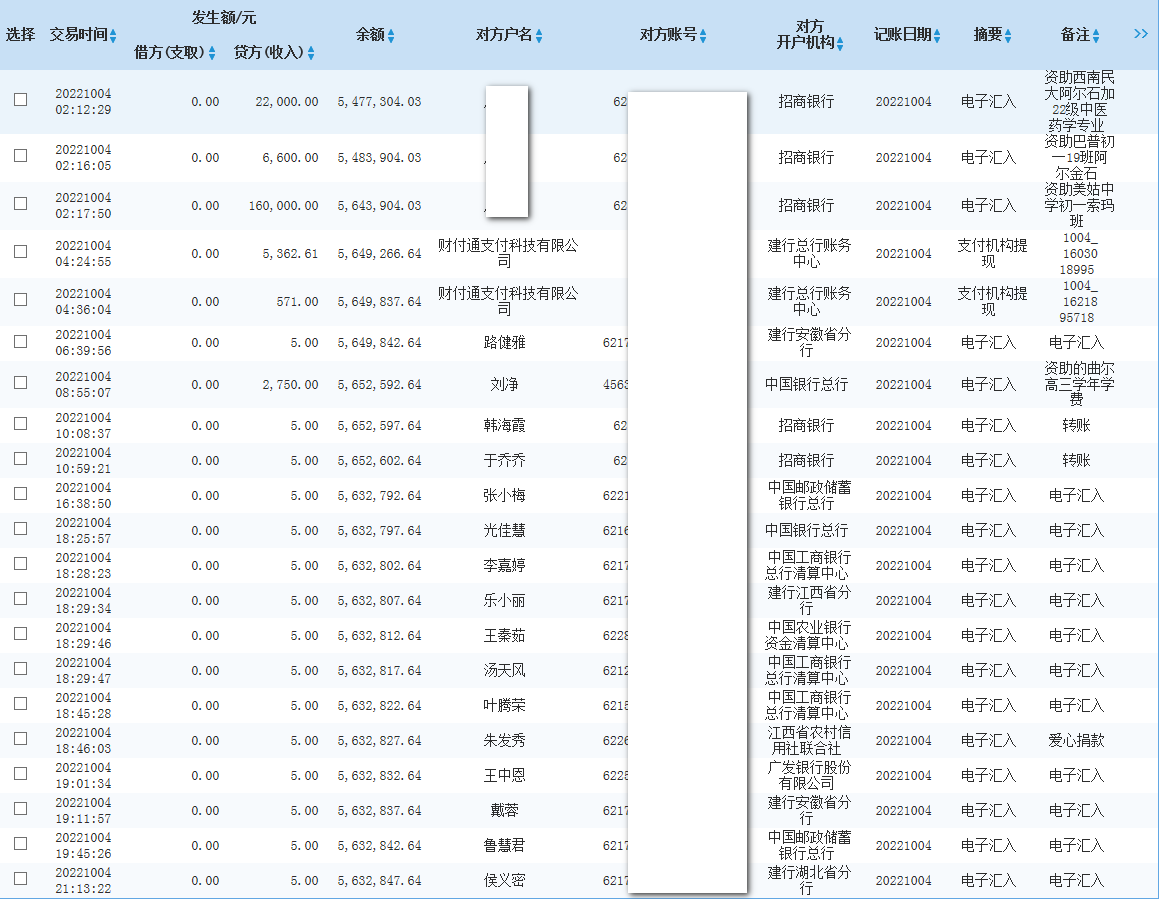Check the 于乔乔 transaction row
The height and width of the screenshot is (899, 1160).
[x=21, y=459]
